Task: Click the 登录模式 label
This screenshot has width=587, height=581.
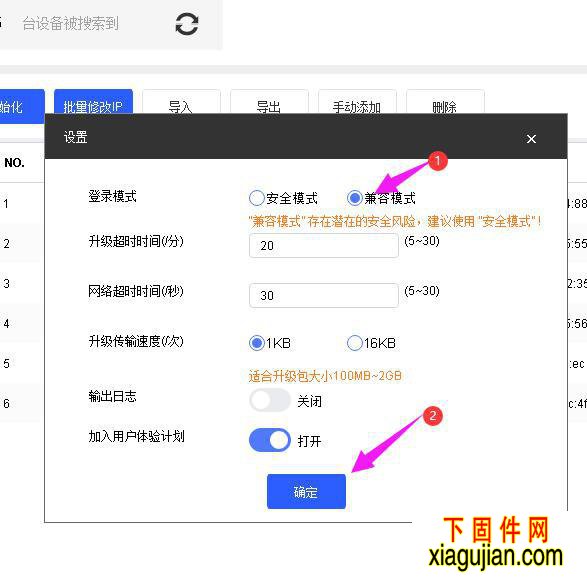Action: click(x=112, y=196)
